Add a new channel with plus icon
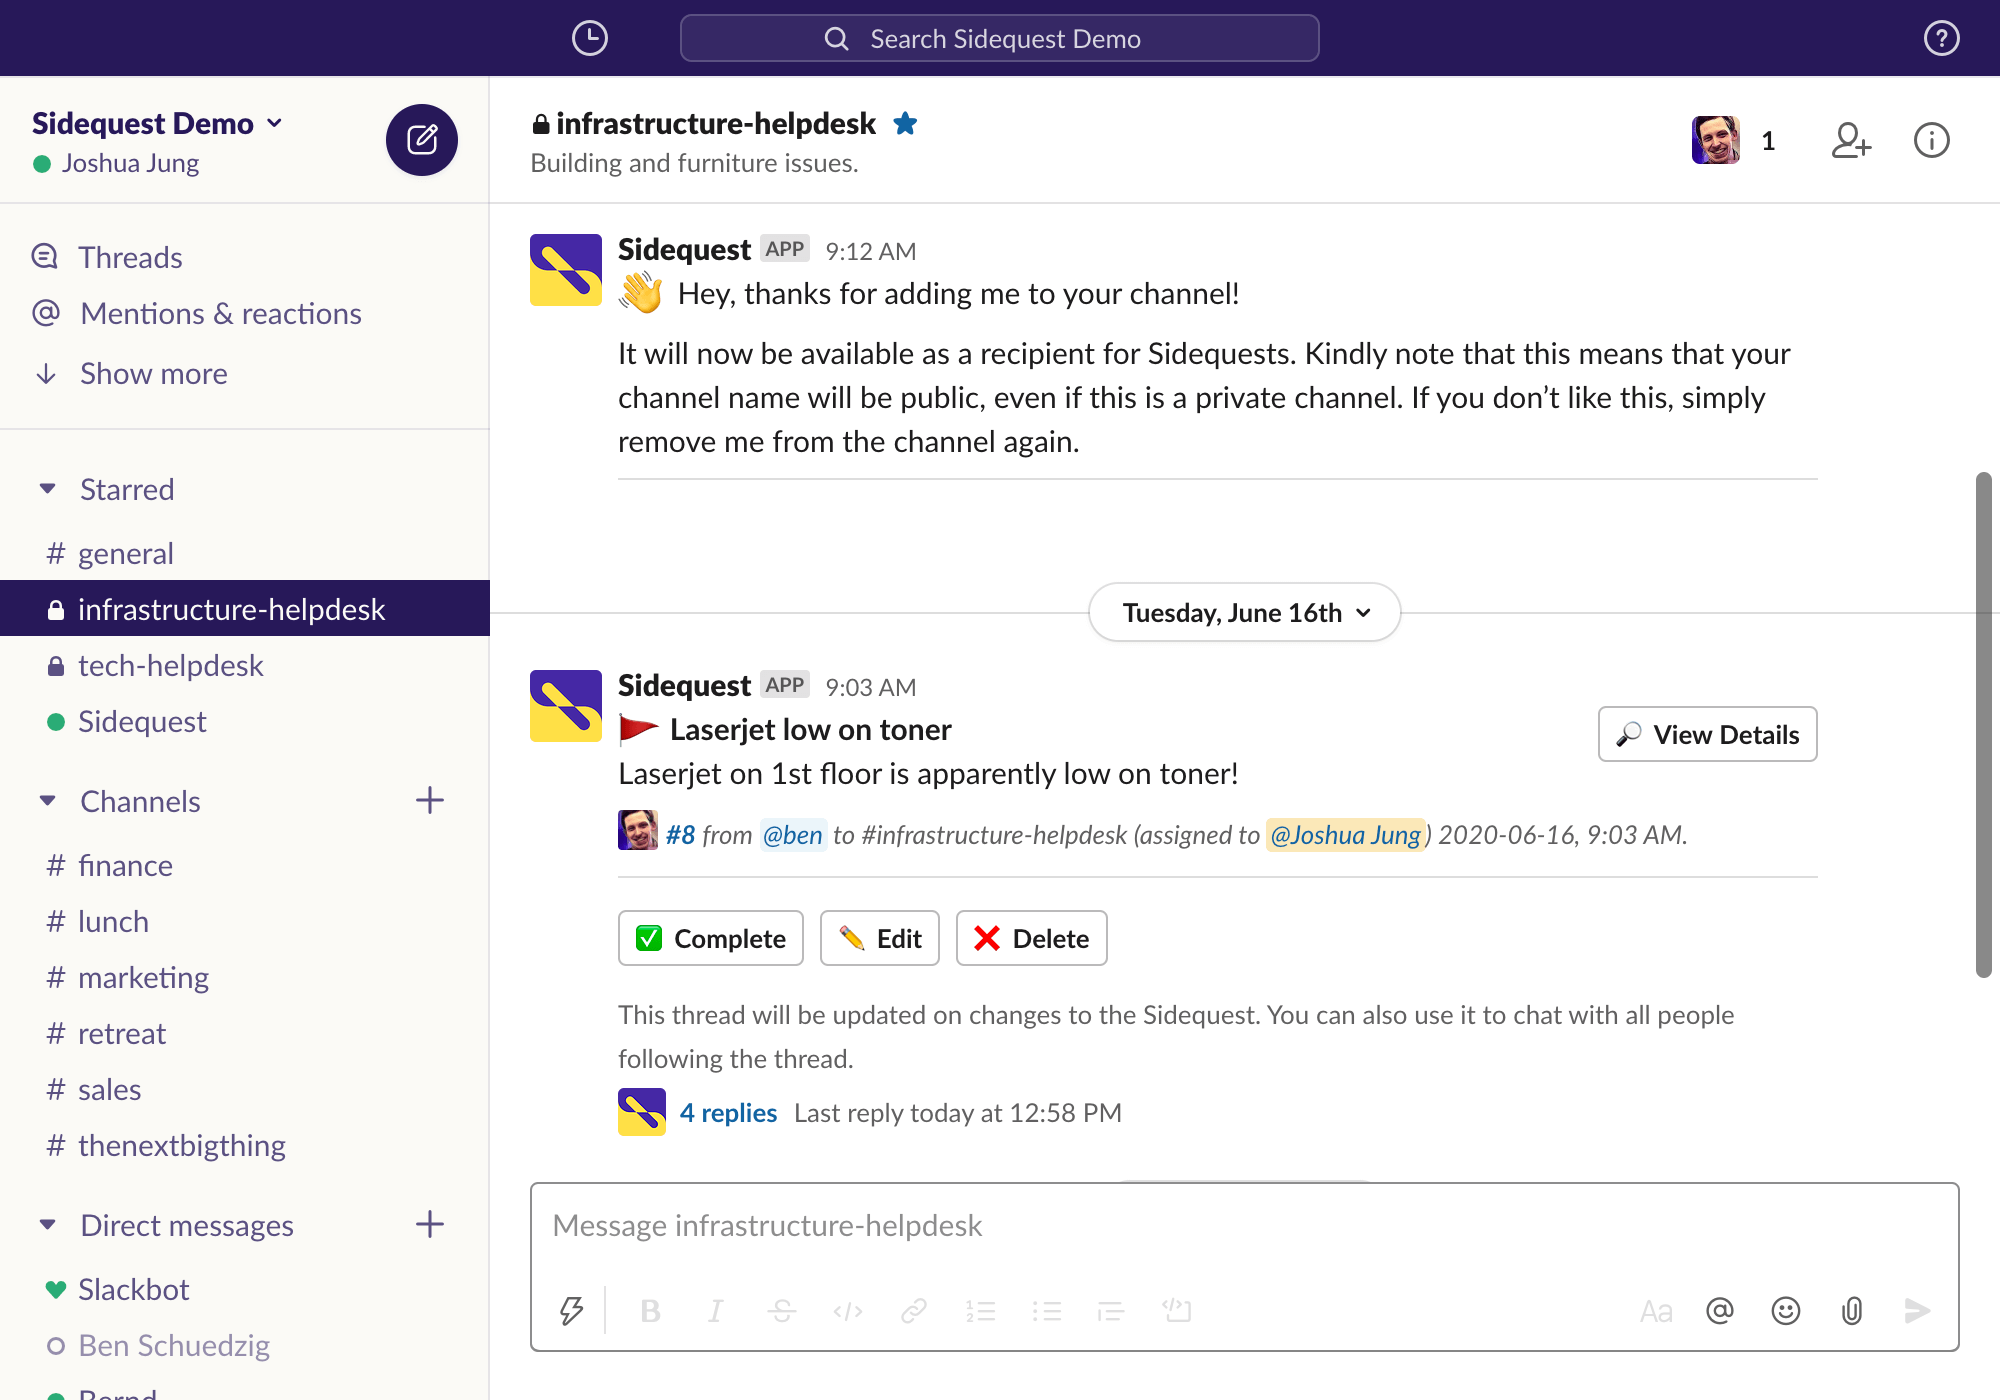The image size is (2000, 1400). coord(430,800)
